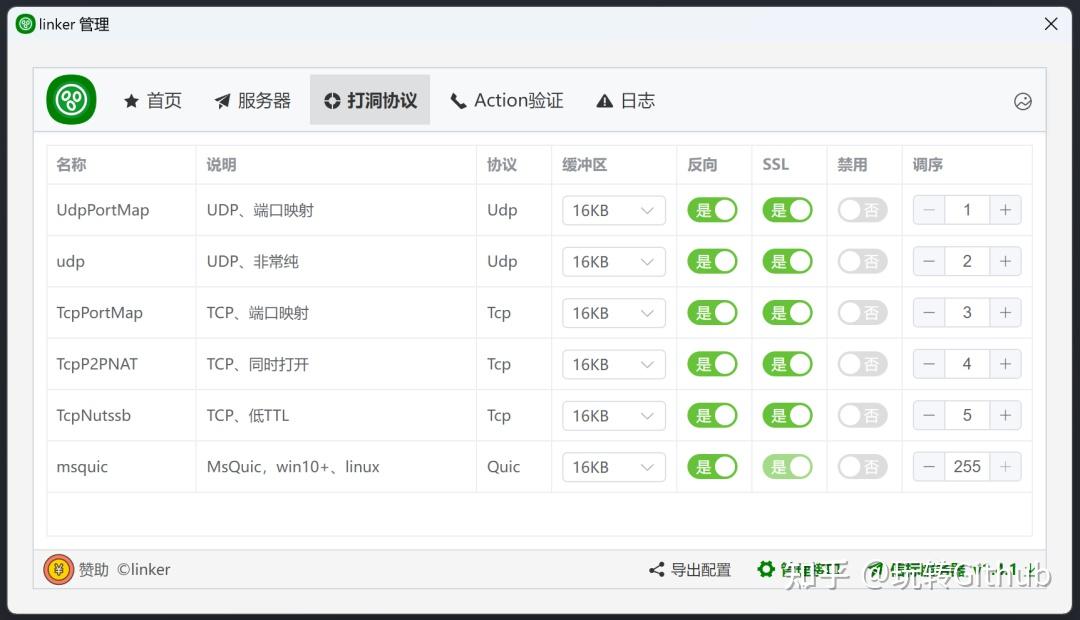Enable 禁用 switch for udp row
The height and width of the screenshot is (620, 1080).
click(x=862, y=261)
